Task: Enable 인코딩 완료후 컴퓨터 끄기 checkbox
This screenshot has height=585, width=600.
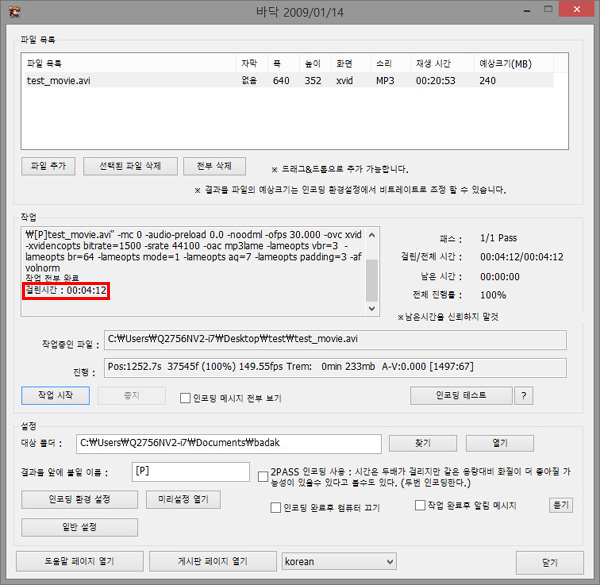Action: pyautogui.click(x=276, y=508)
